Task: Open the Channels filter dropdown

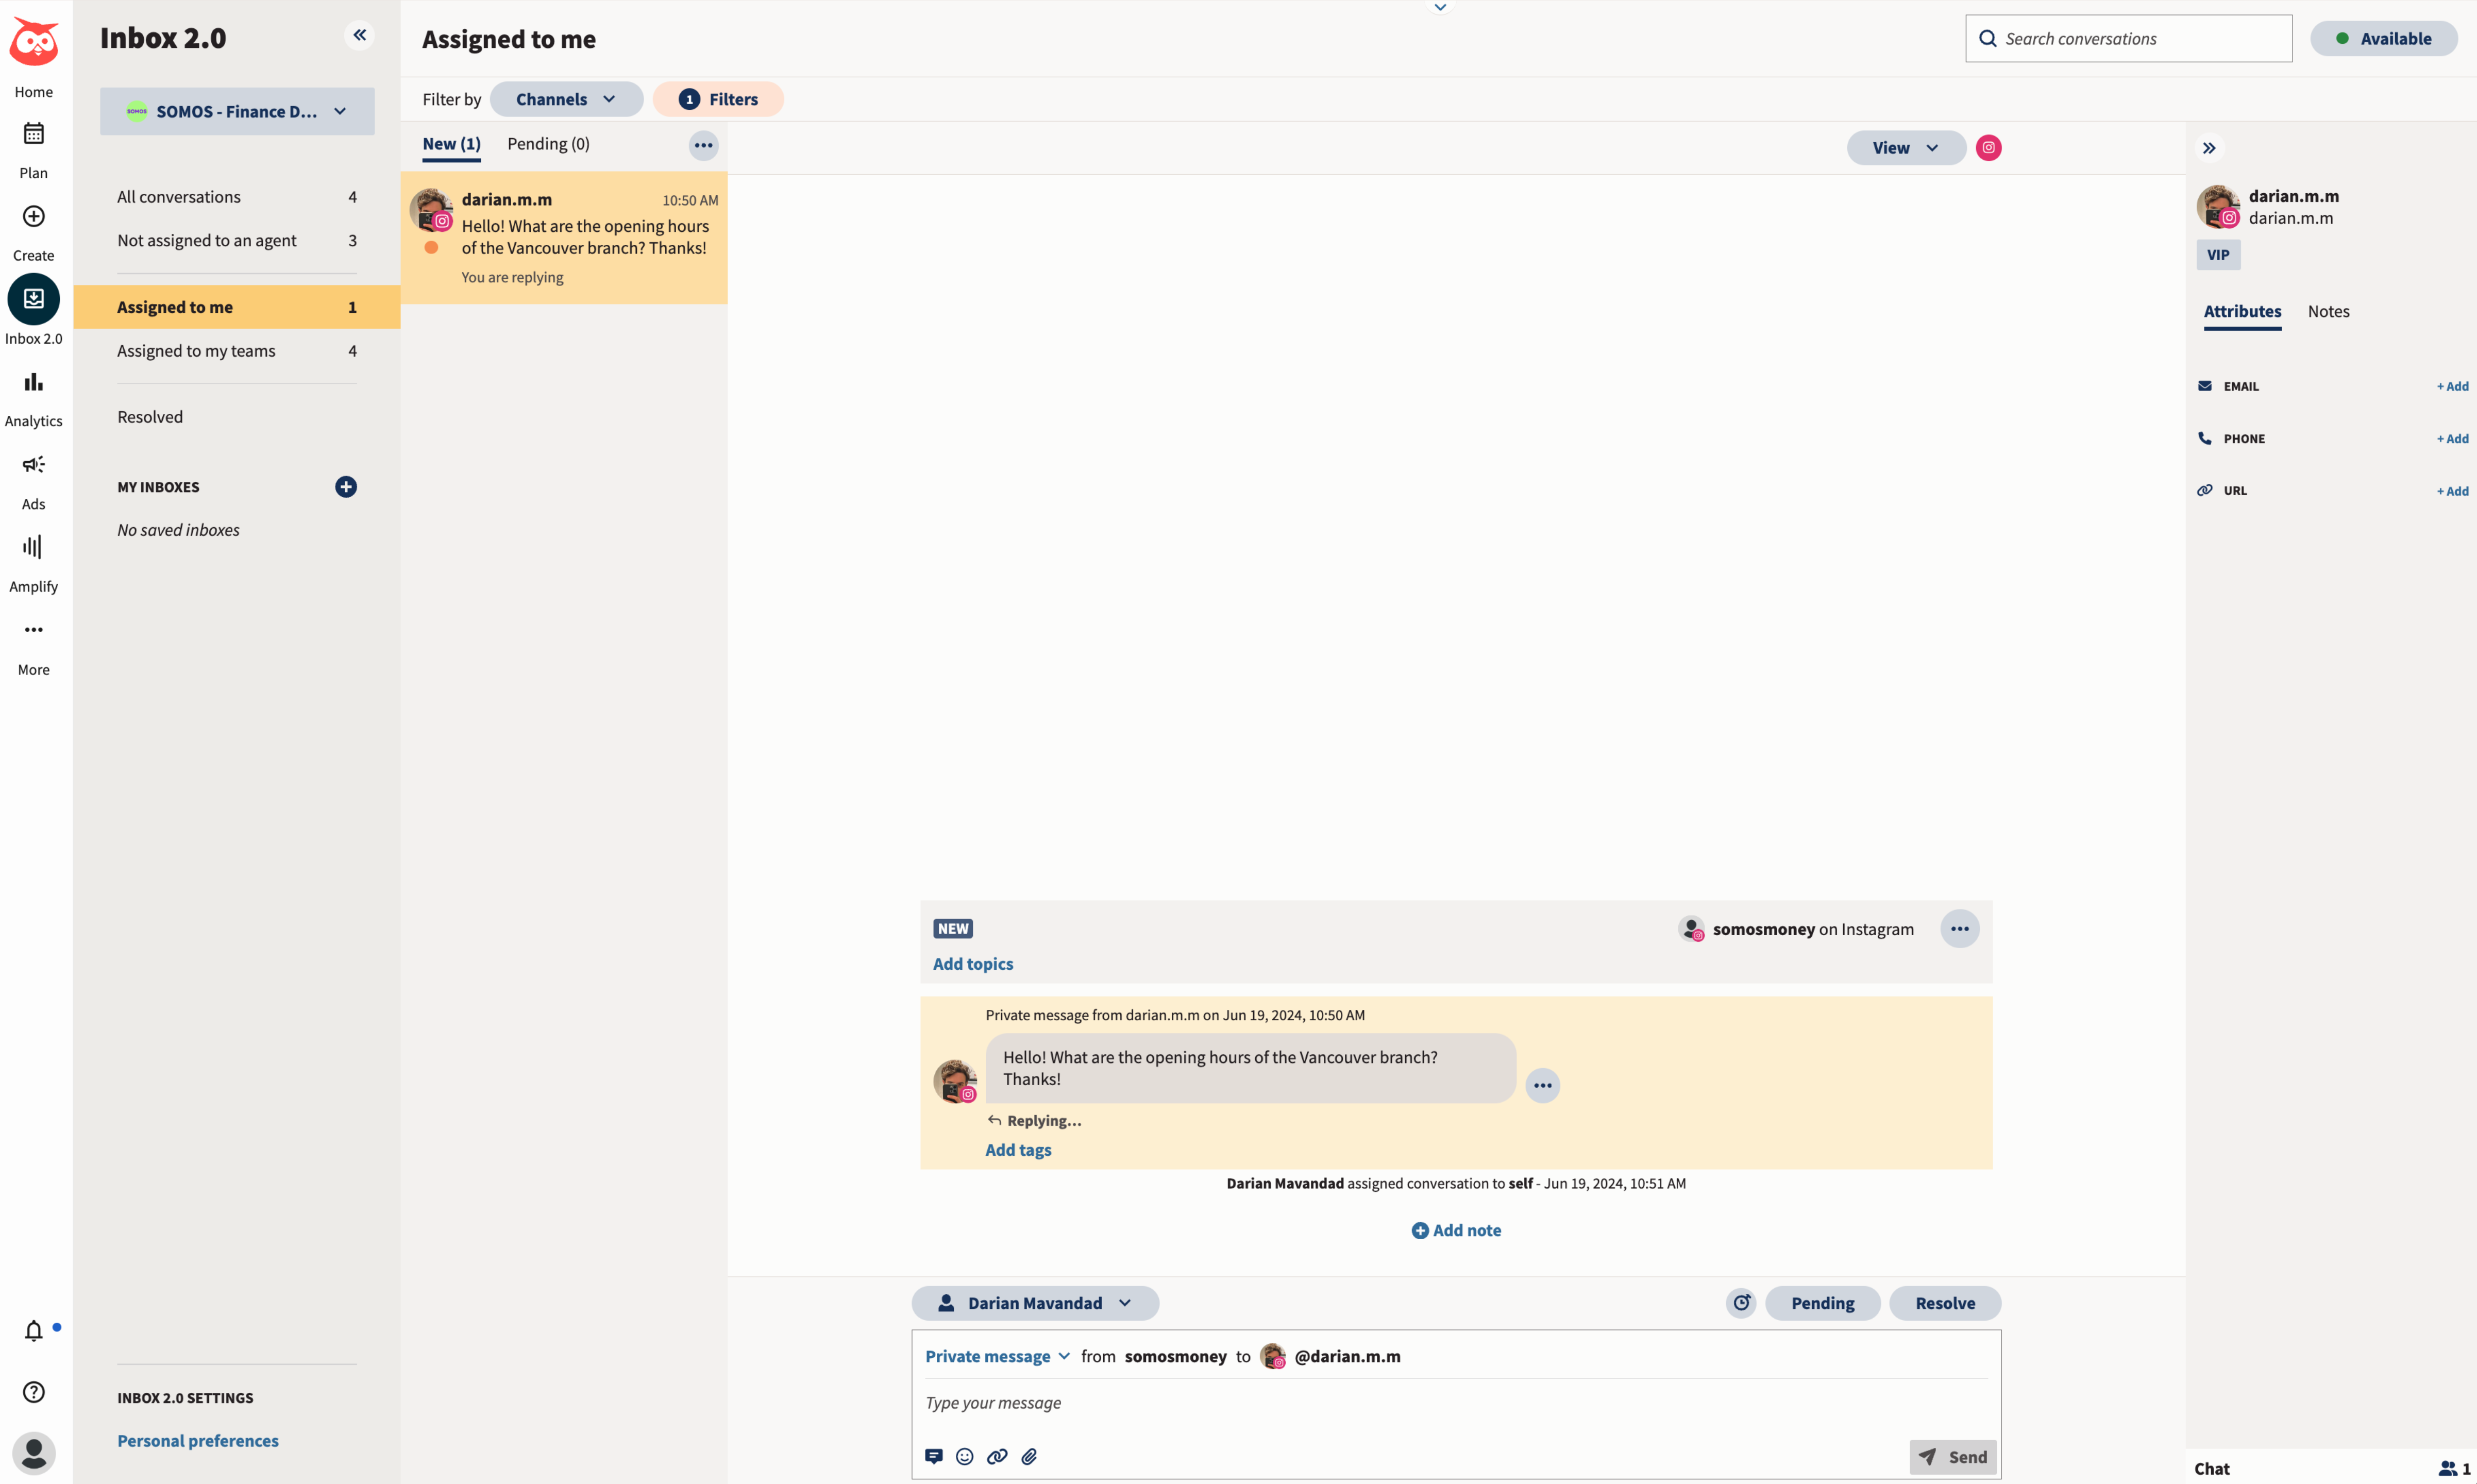Action: (x=566, y=99)
